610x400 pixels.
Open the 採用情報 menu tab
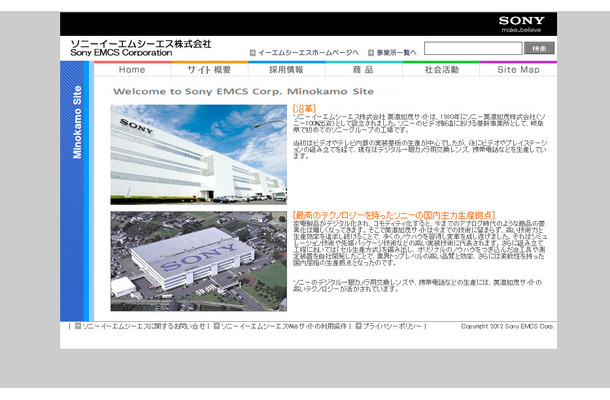(x=286, y=70)
